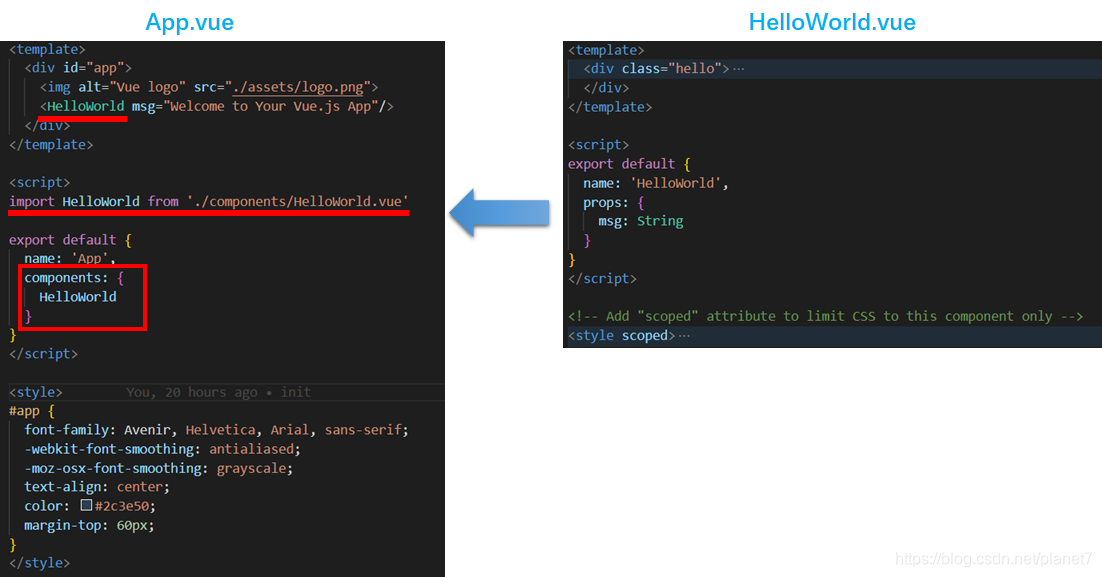Click msg: String prop definition
The width and height of the screenshot is (1102, 577).
640,221
